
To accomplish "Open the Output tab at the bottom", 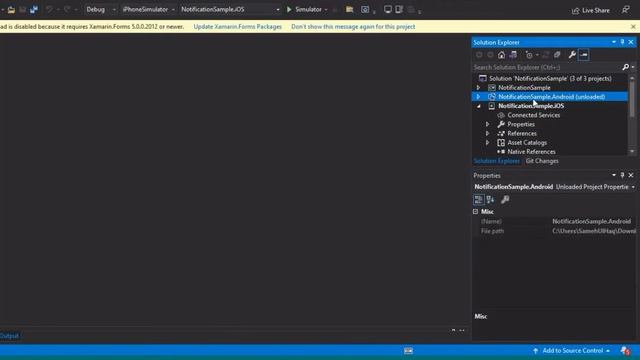I will point(9,336).
